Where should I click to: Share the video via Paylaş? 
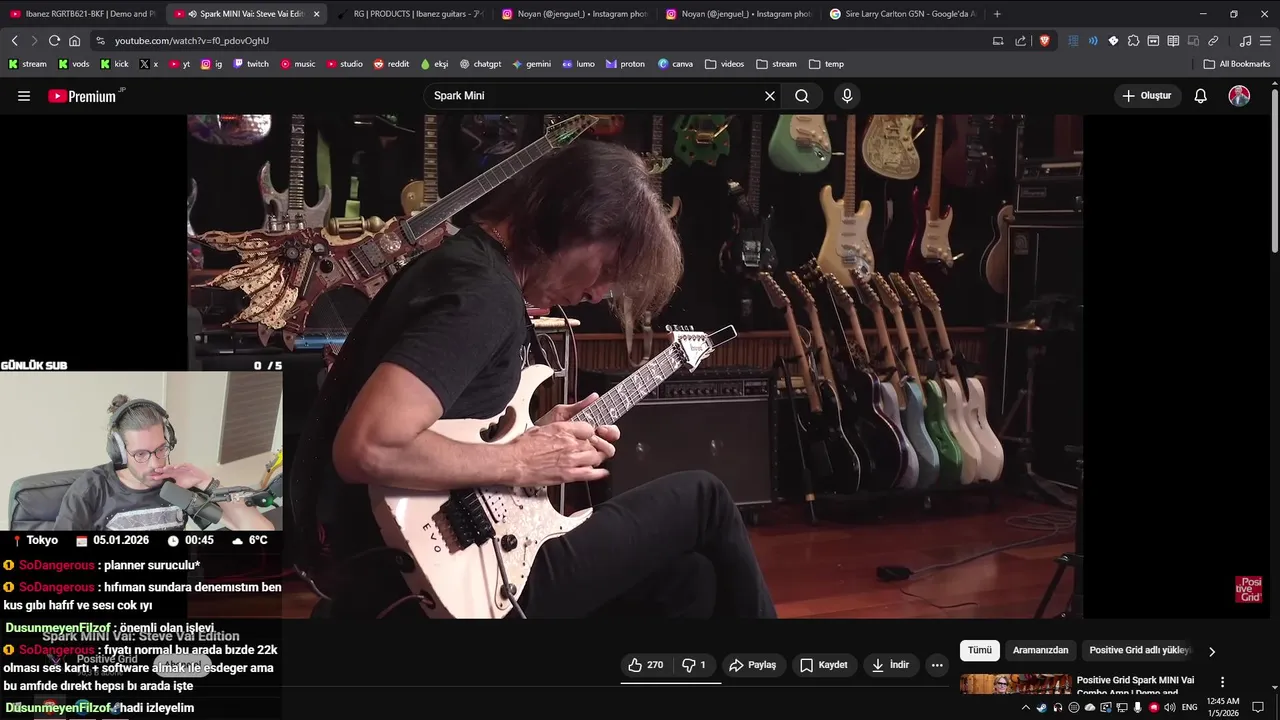(752, 665)
